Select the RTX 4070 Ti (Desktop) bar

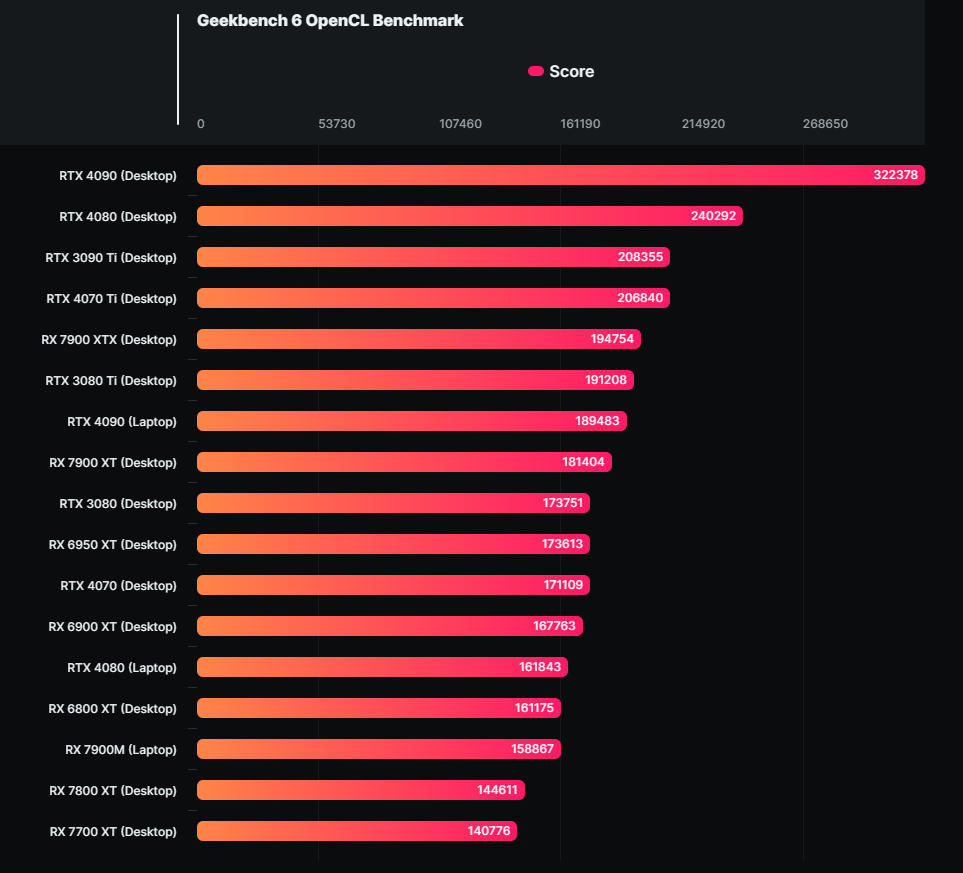(x=433, y=298)
